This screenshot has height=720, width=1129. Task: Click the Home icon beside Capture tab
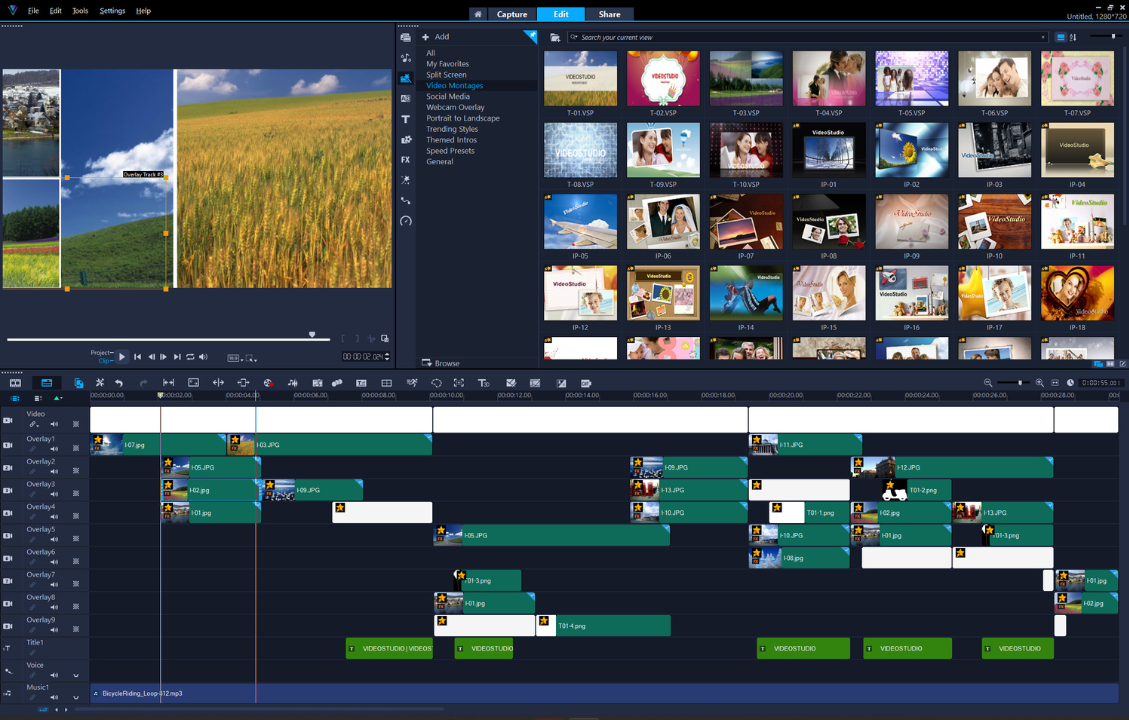477,14
